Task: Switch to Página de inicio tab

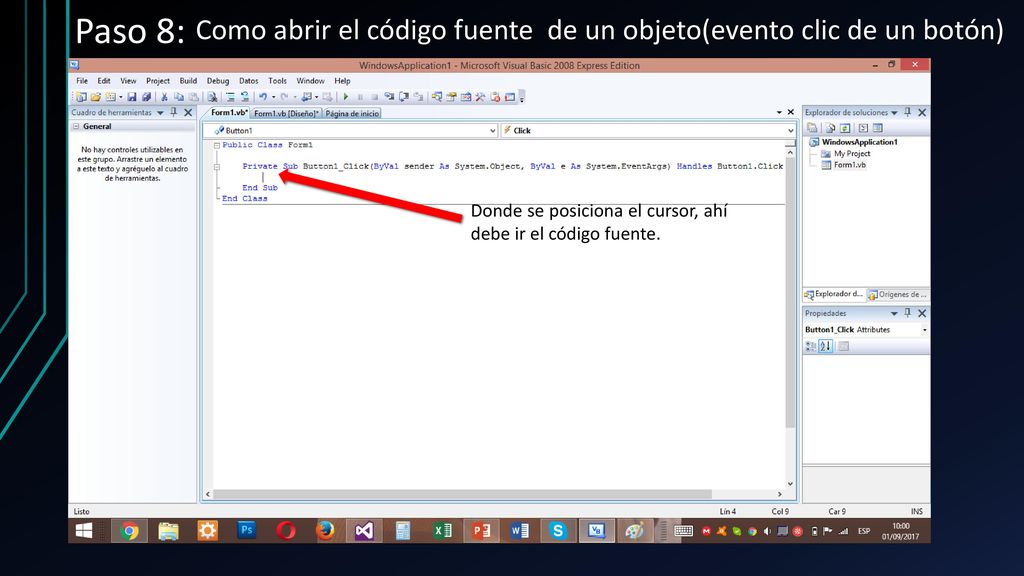Action: pos(352,113)
